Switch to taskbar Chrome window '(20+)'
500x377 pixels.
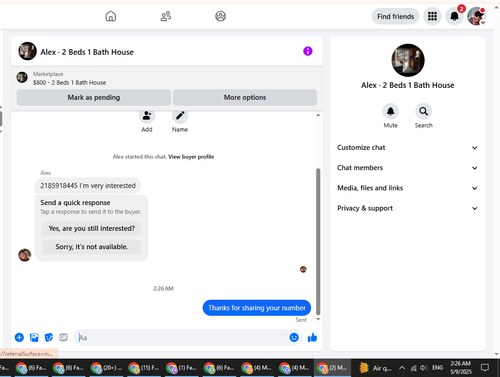point(107,368)
